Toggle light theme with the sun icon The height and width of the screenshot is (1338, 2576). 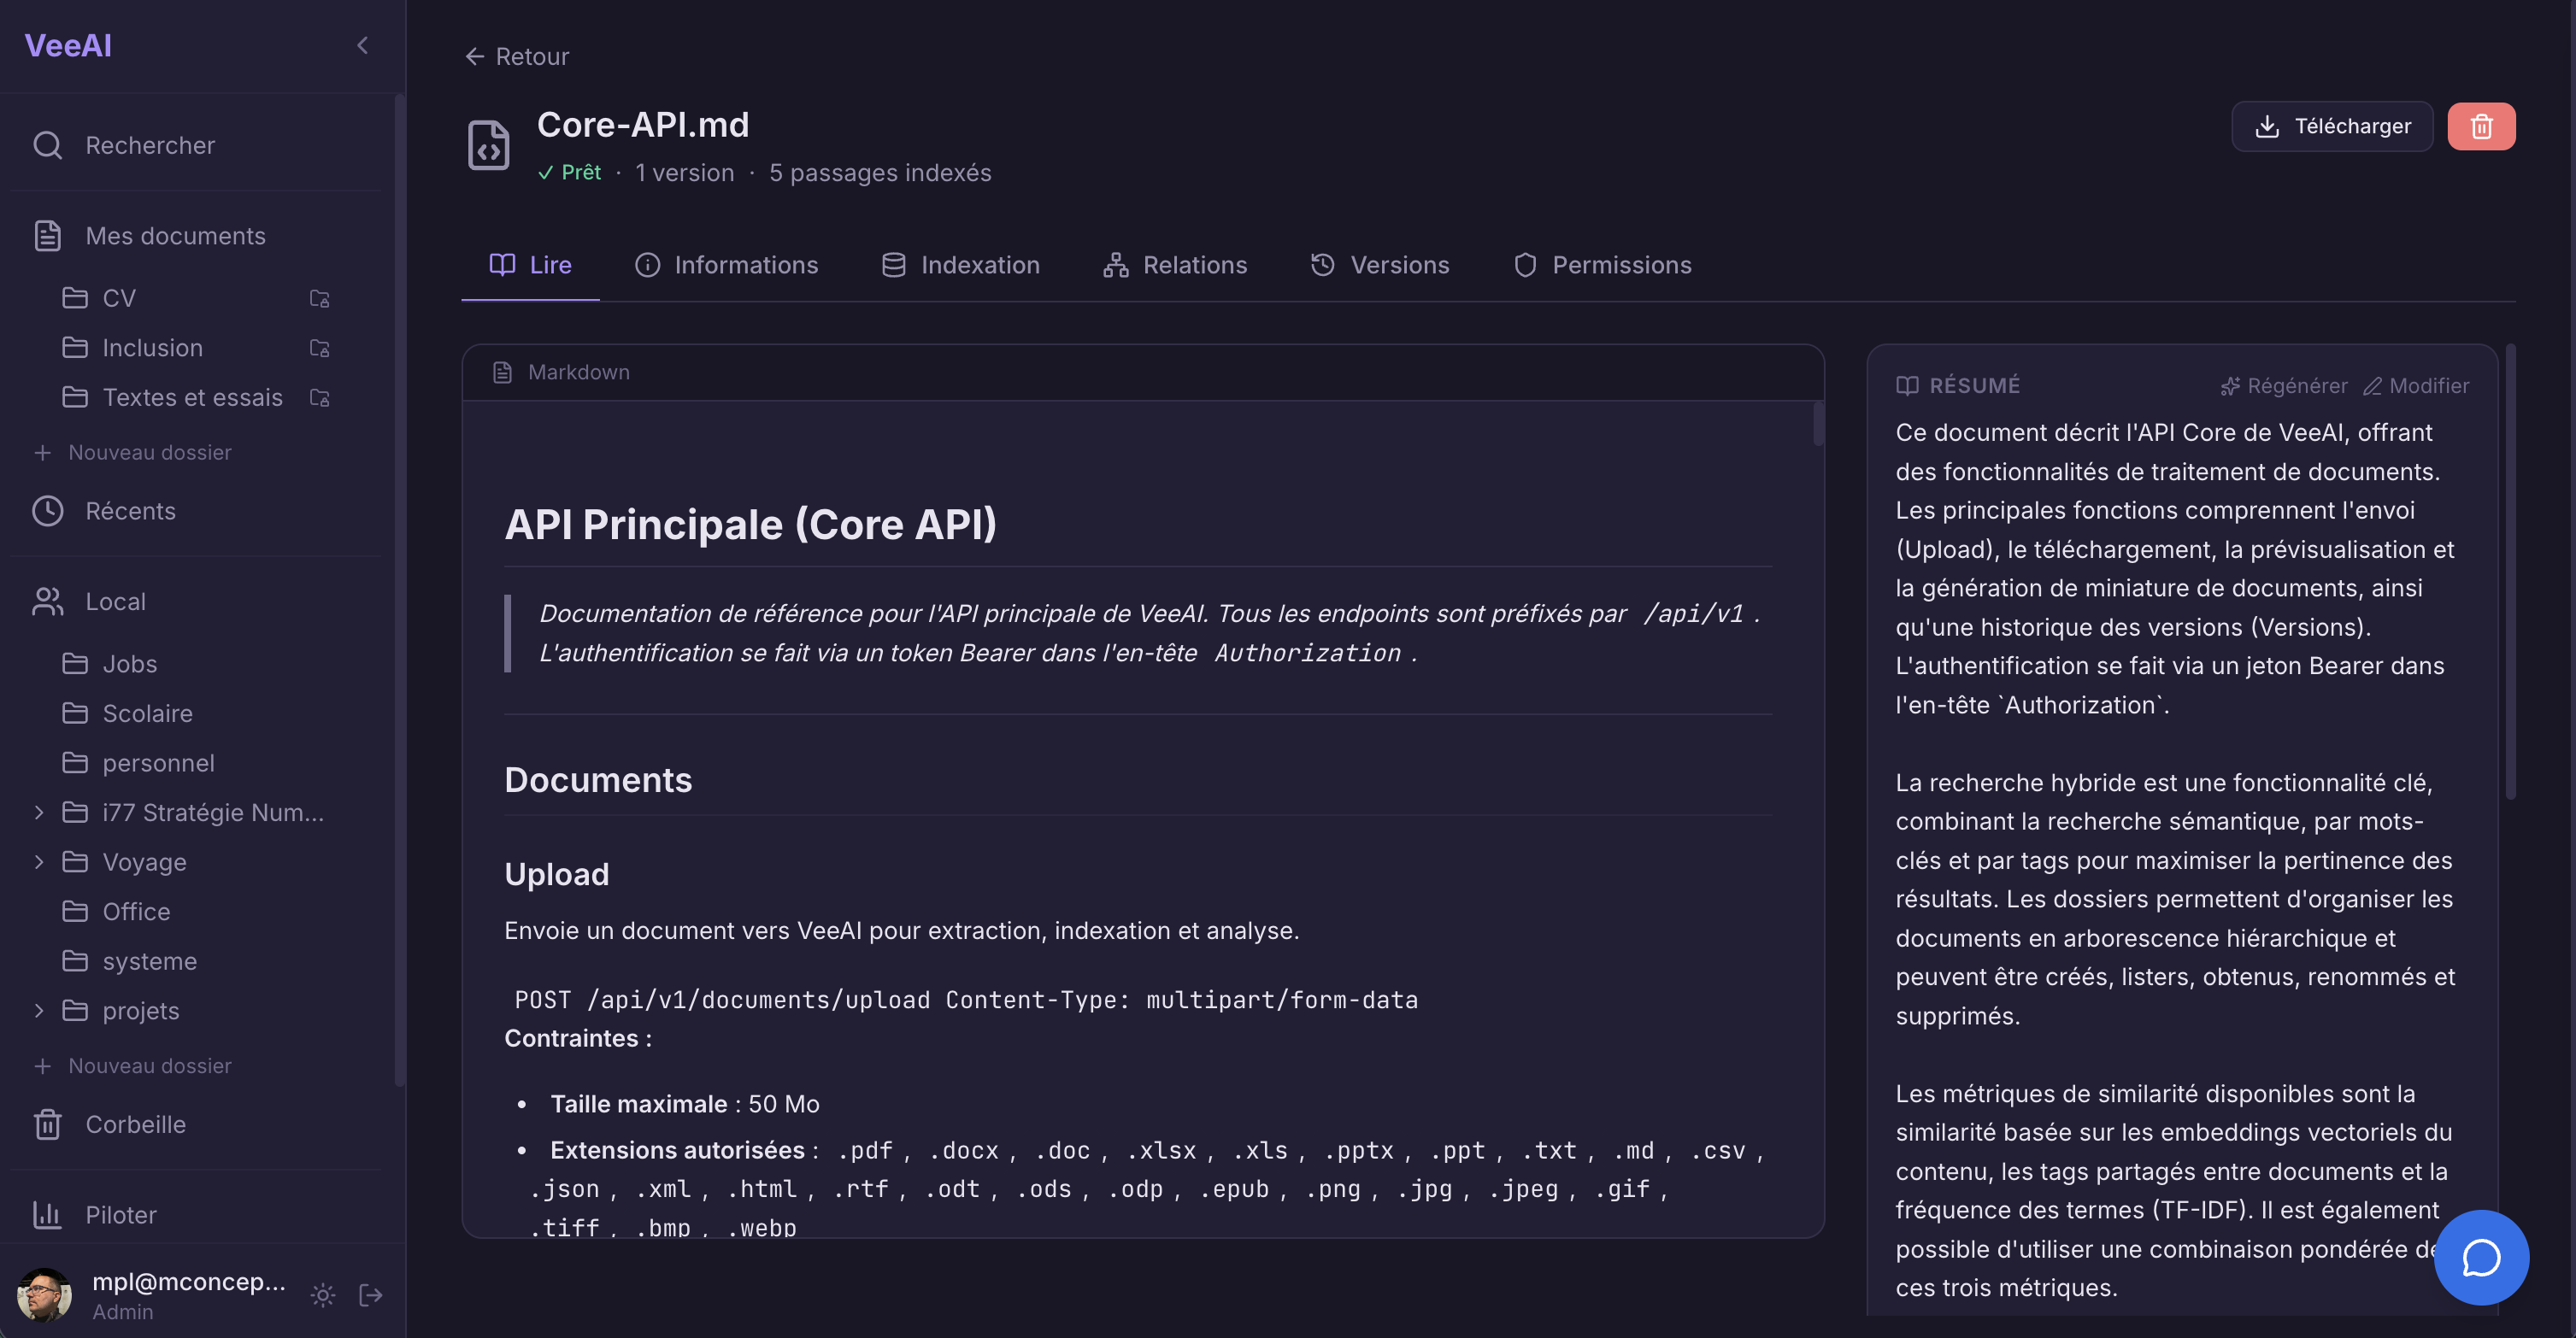pyautogui.click(x=322, y=1295)
